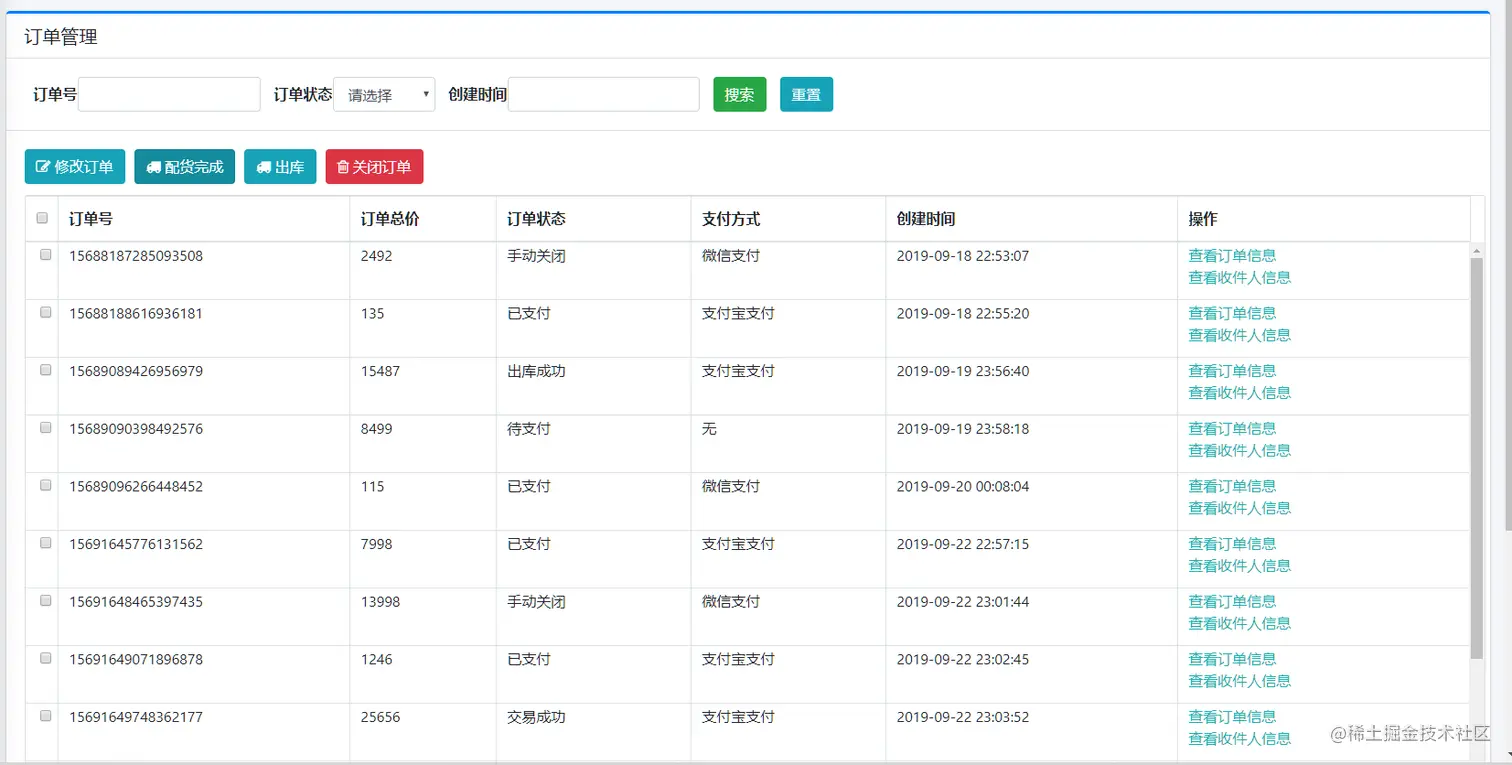Viewport: 1512px width, 765px height.
Task: Click timestamp 2019-09-20 00:08:04
Action: pyautogui.click(x=963, y=487)
